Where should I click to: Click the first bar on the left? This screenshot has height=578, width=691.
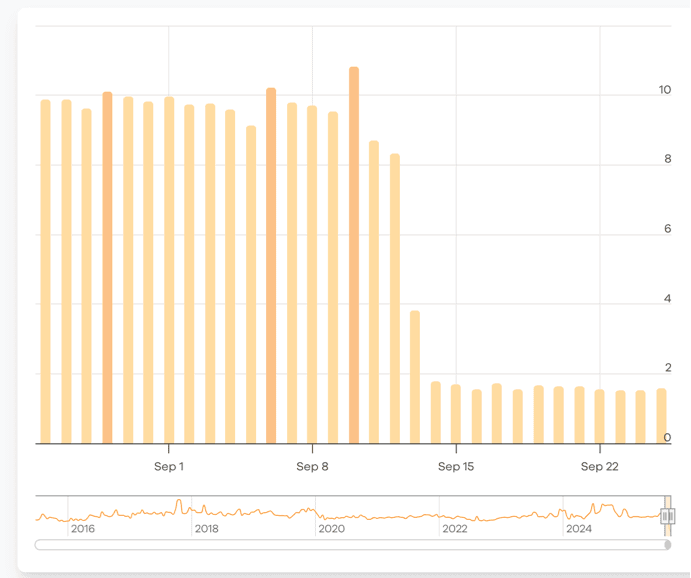click(45, 271)
